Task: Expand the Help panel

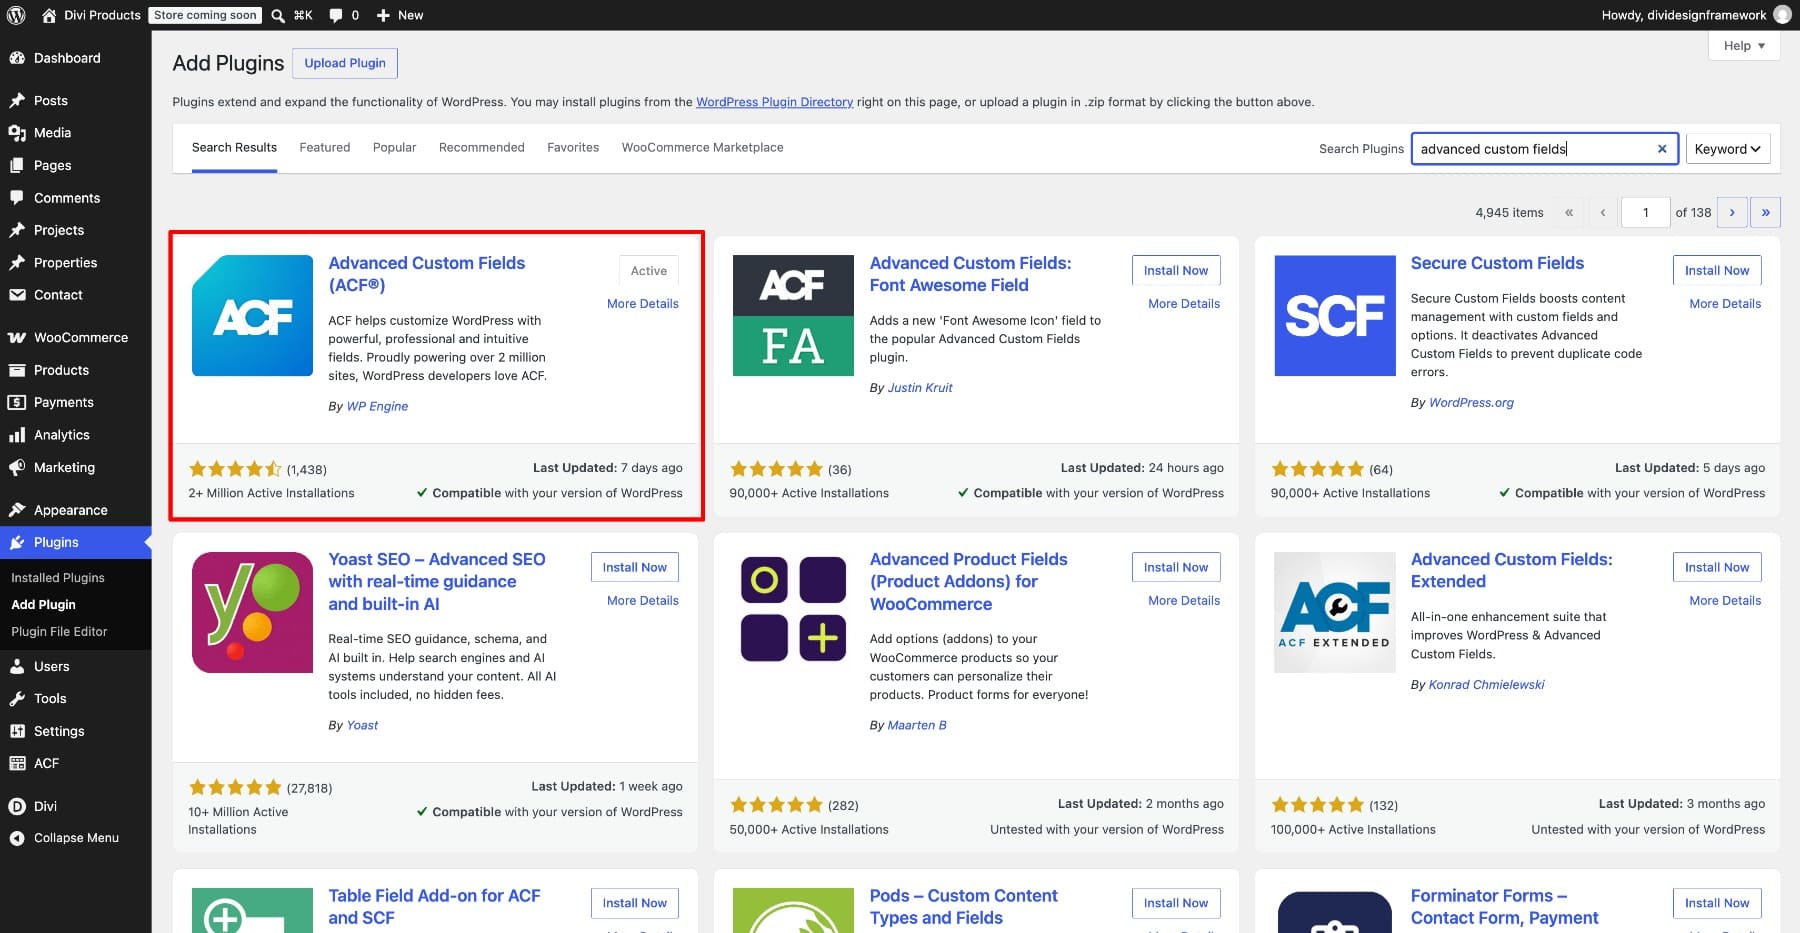Action: (x=1744, y=46)
